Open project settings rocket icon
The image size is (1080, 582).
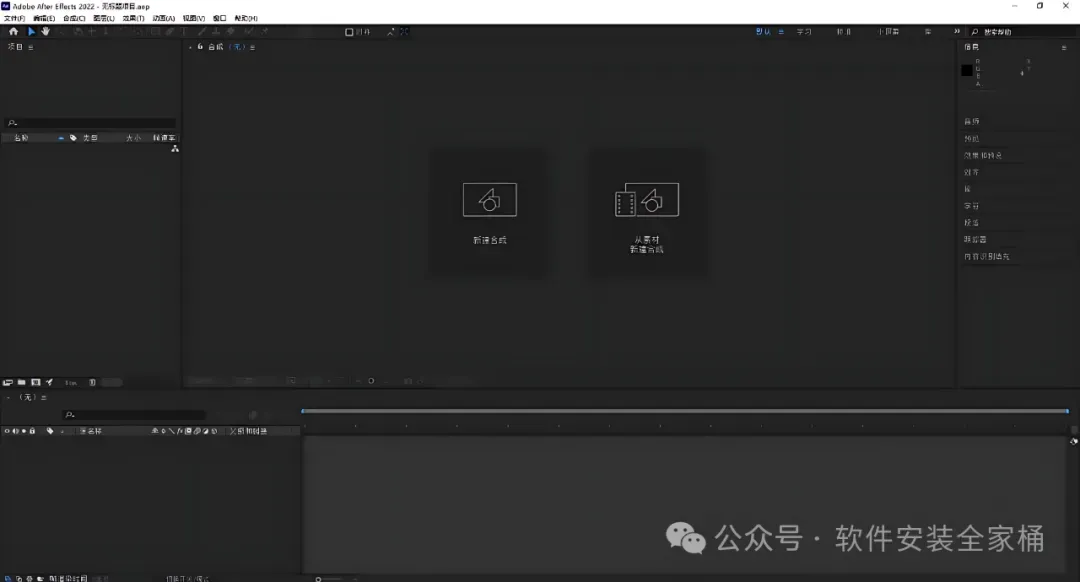pos(50,382)
